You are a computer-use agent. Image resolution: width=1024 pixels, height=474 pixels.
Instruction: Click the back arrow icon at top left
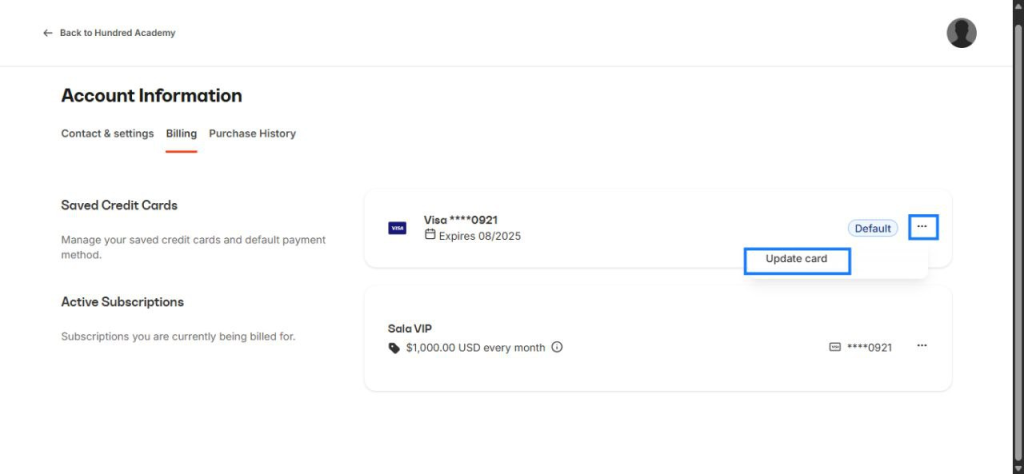point(47,33)
